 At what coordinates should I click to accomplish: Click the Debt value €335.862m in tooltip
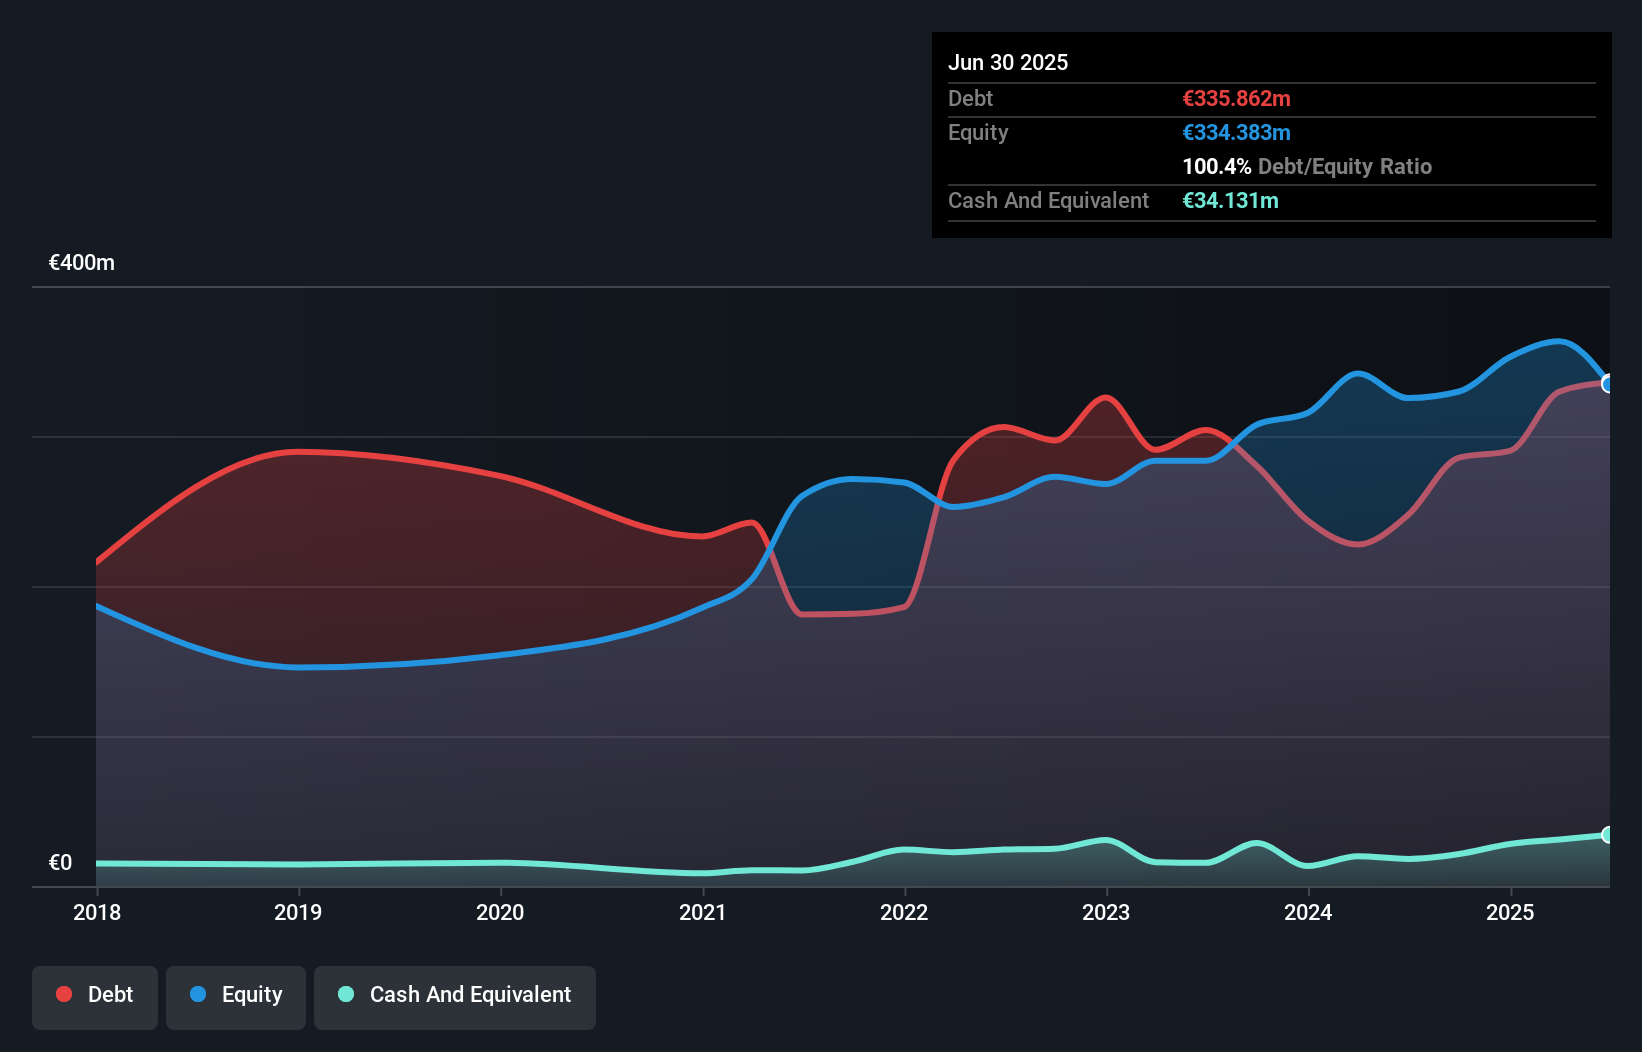(1236, 98)
